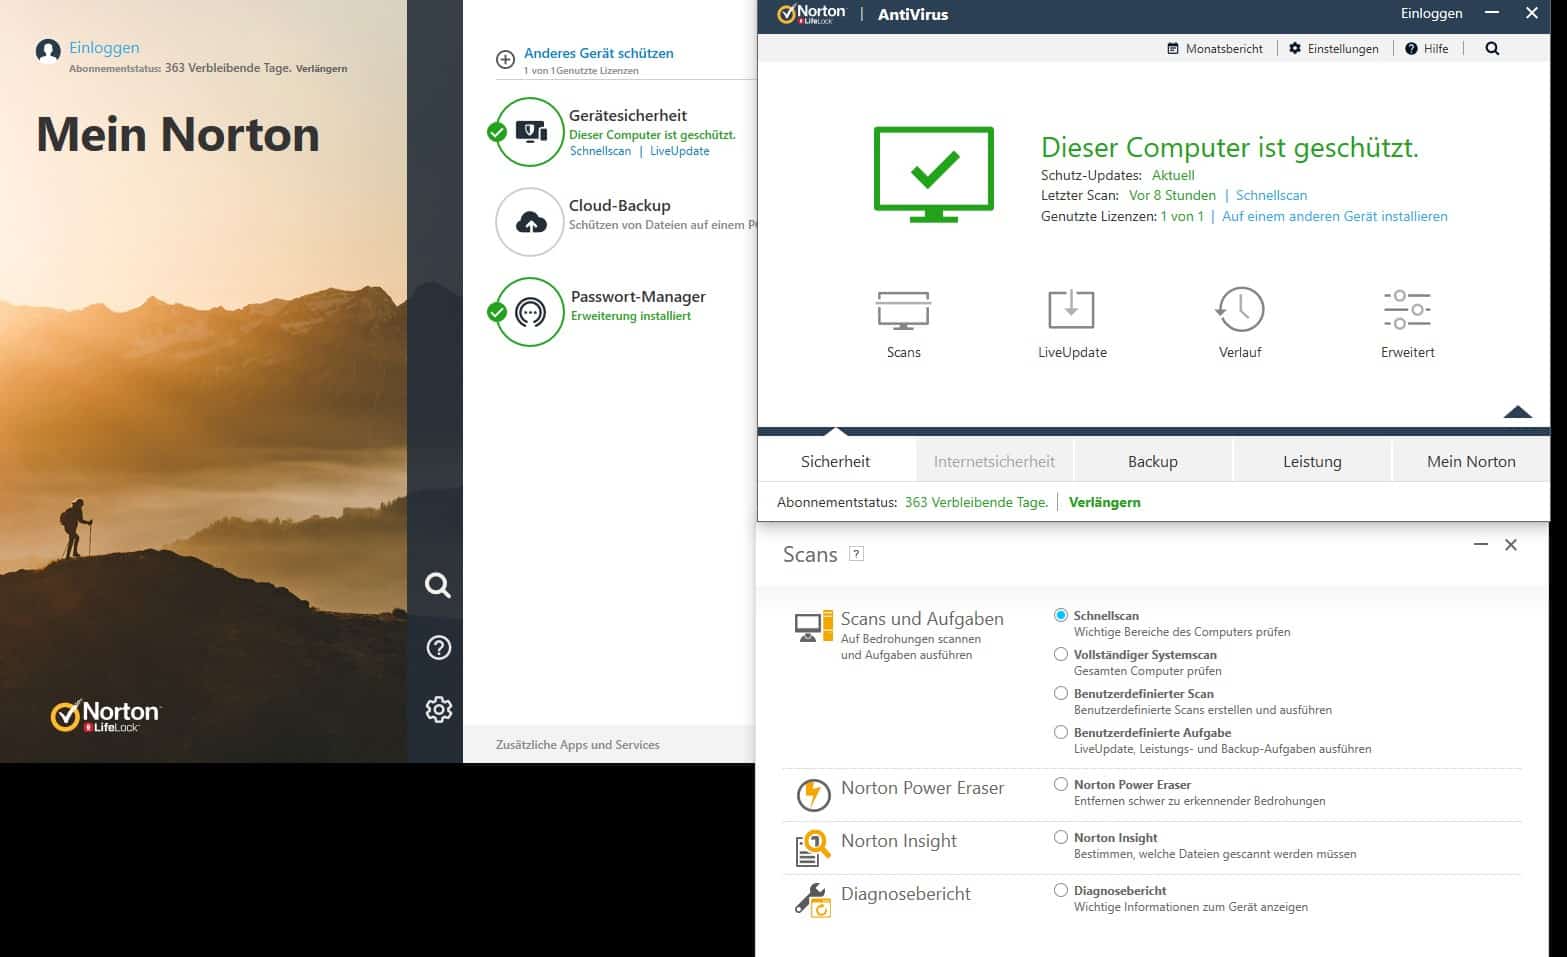The width and height of the screenshot is (1567, 957).
Task: Switch to the Sicherheit tab
Action: pos(835,461)
